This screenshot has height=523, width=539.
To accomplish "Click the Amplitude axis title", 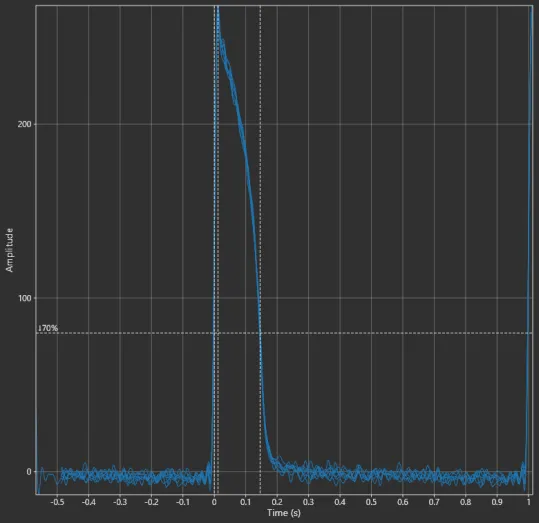I will click(9, 250).
